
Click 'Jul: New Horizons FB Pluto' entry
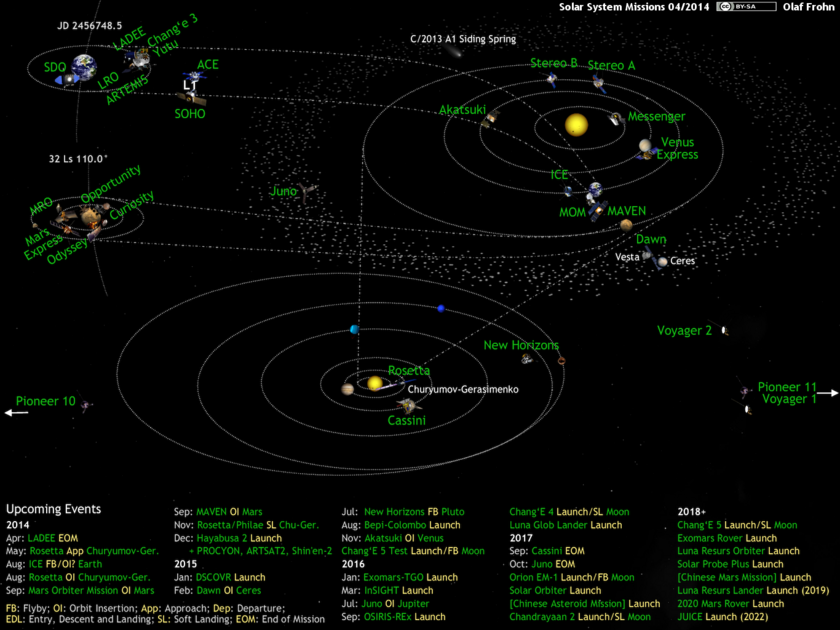coord(403,512)
